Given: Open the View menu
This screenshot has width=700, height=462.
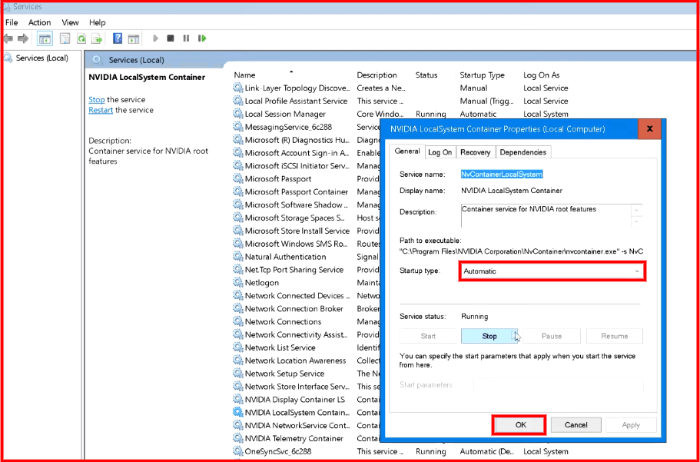Looking at the screenshot, I should (x=70, y=22).
